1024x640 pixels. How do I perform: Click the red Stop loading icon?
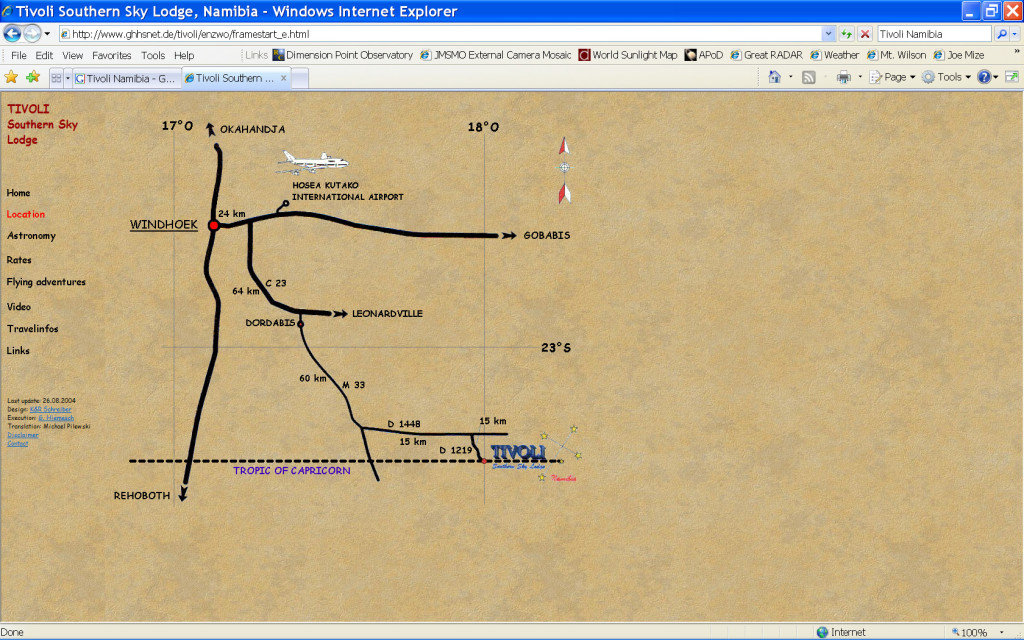[x=865, y=33]
